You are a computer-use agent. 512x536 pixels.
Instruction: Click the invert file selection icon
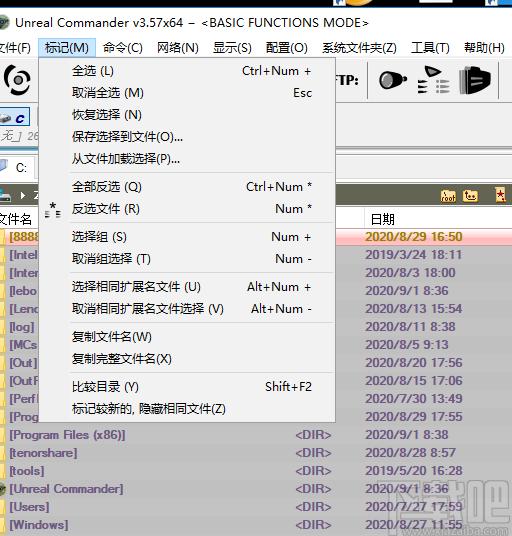[x=53, y=210]
